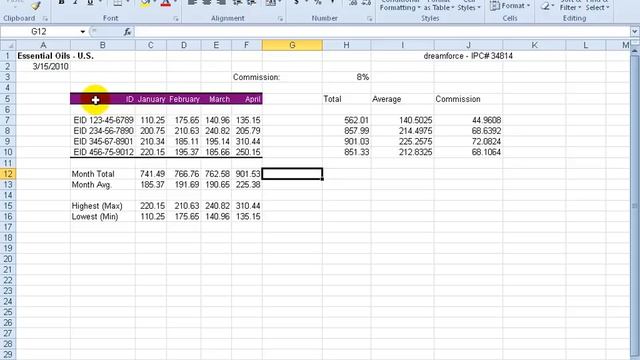Select the 8% commission cell
Image resolution: width=640 pixels, height=360 pixels.
[347, 77]
